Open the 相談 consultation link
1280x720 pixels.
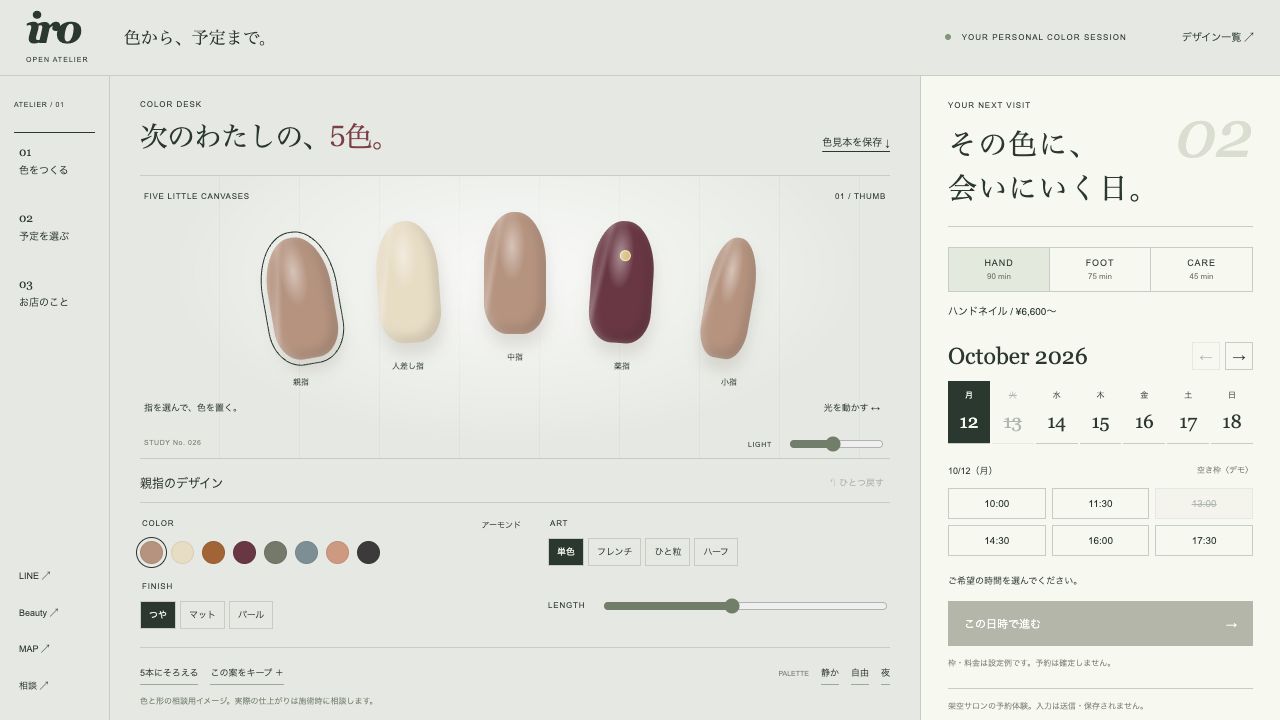click(x=34, y=686)
